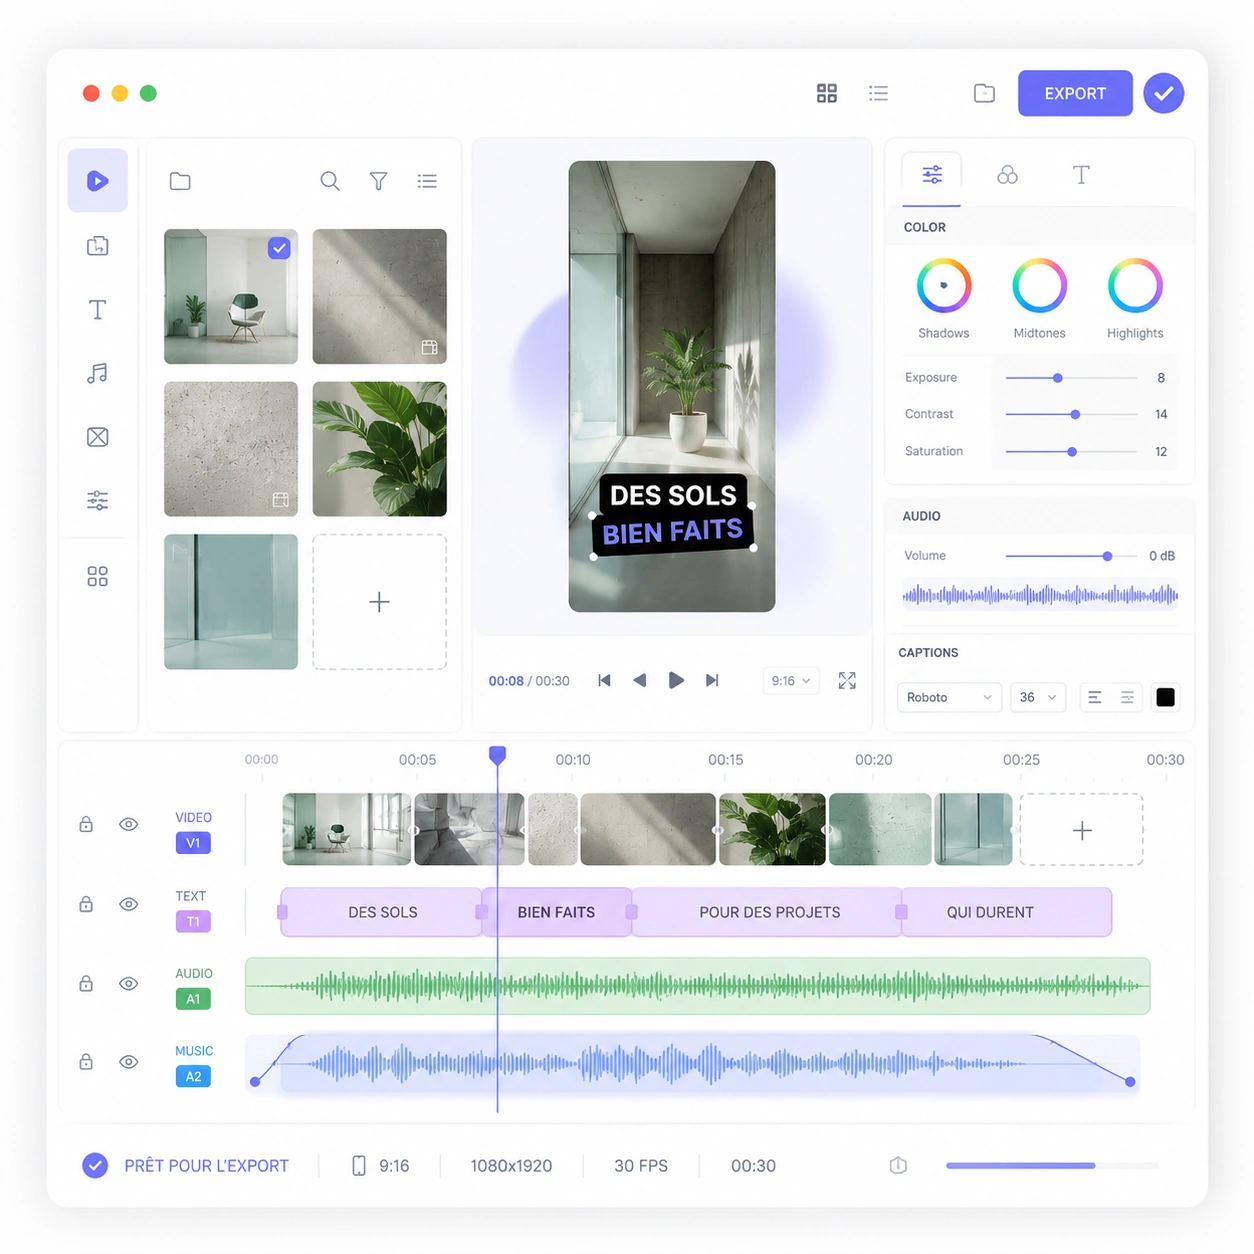The height and width of the screenshot is (1254, 1254).
Task: Uncheck the selected interior chair thumbnail checkbox
Action: [x=279, y=248]
